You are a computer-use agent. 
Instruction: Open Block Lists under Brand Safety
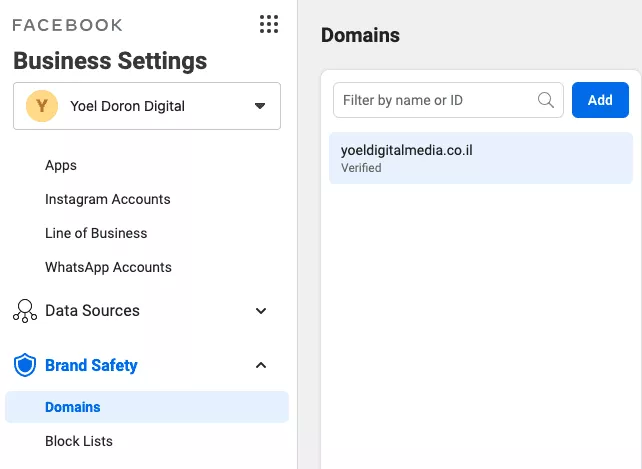click(79, 441)
